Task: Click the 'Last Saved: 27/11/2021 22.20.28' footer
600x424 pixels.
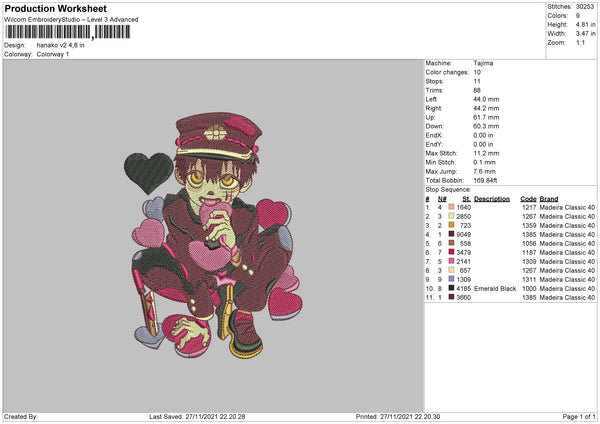Action: click(197, 416)
